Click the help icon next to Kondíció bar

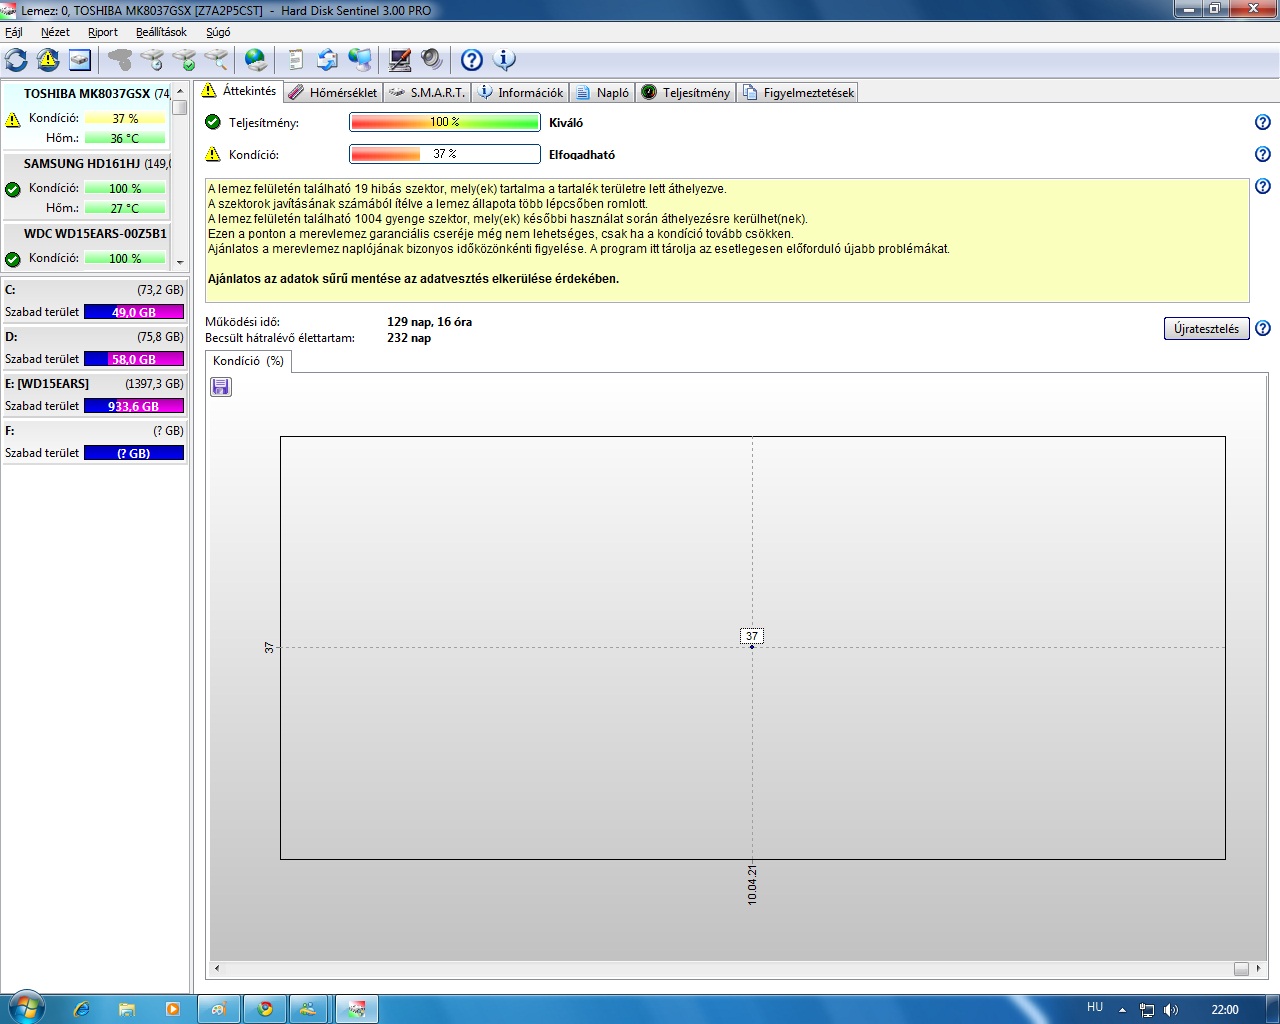(x=1263, y=154)
